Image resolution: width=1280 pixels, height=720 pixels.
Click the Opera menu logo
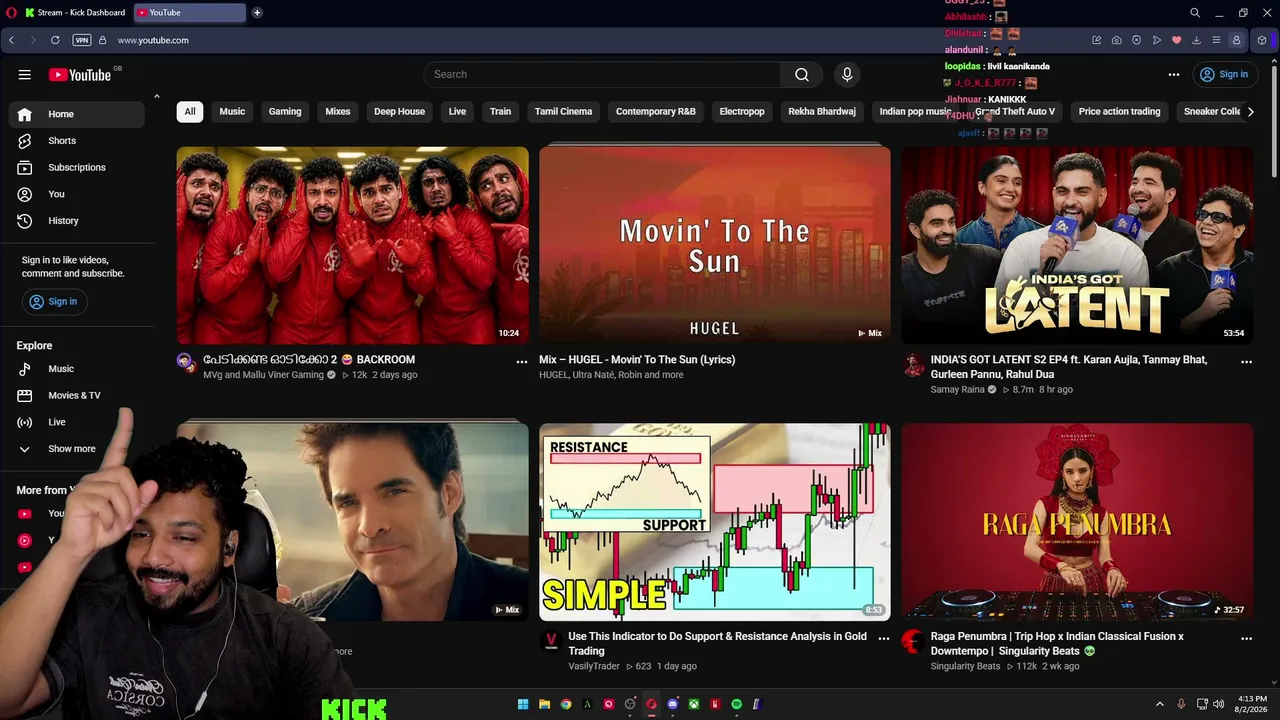click(12, 13)
